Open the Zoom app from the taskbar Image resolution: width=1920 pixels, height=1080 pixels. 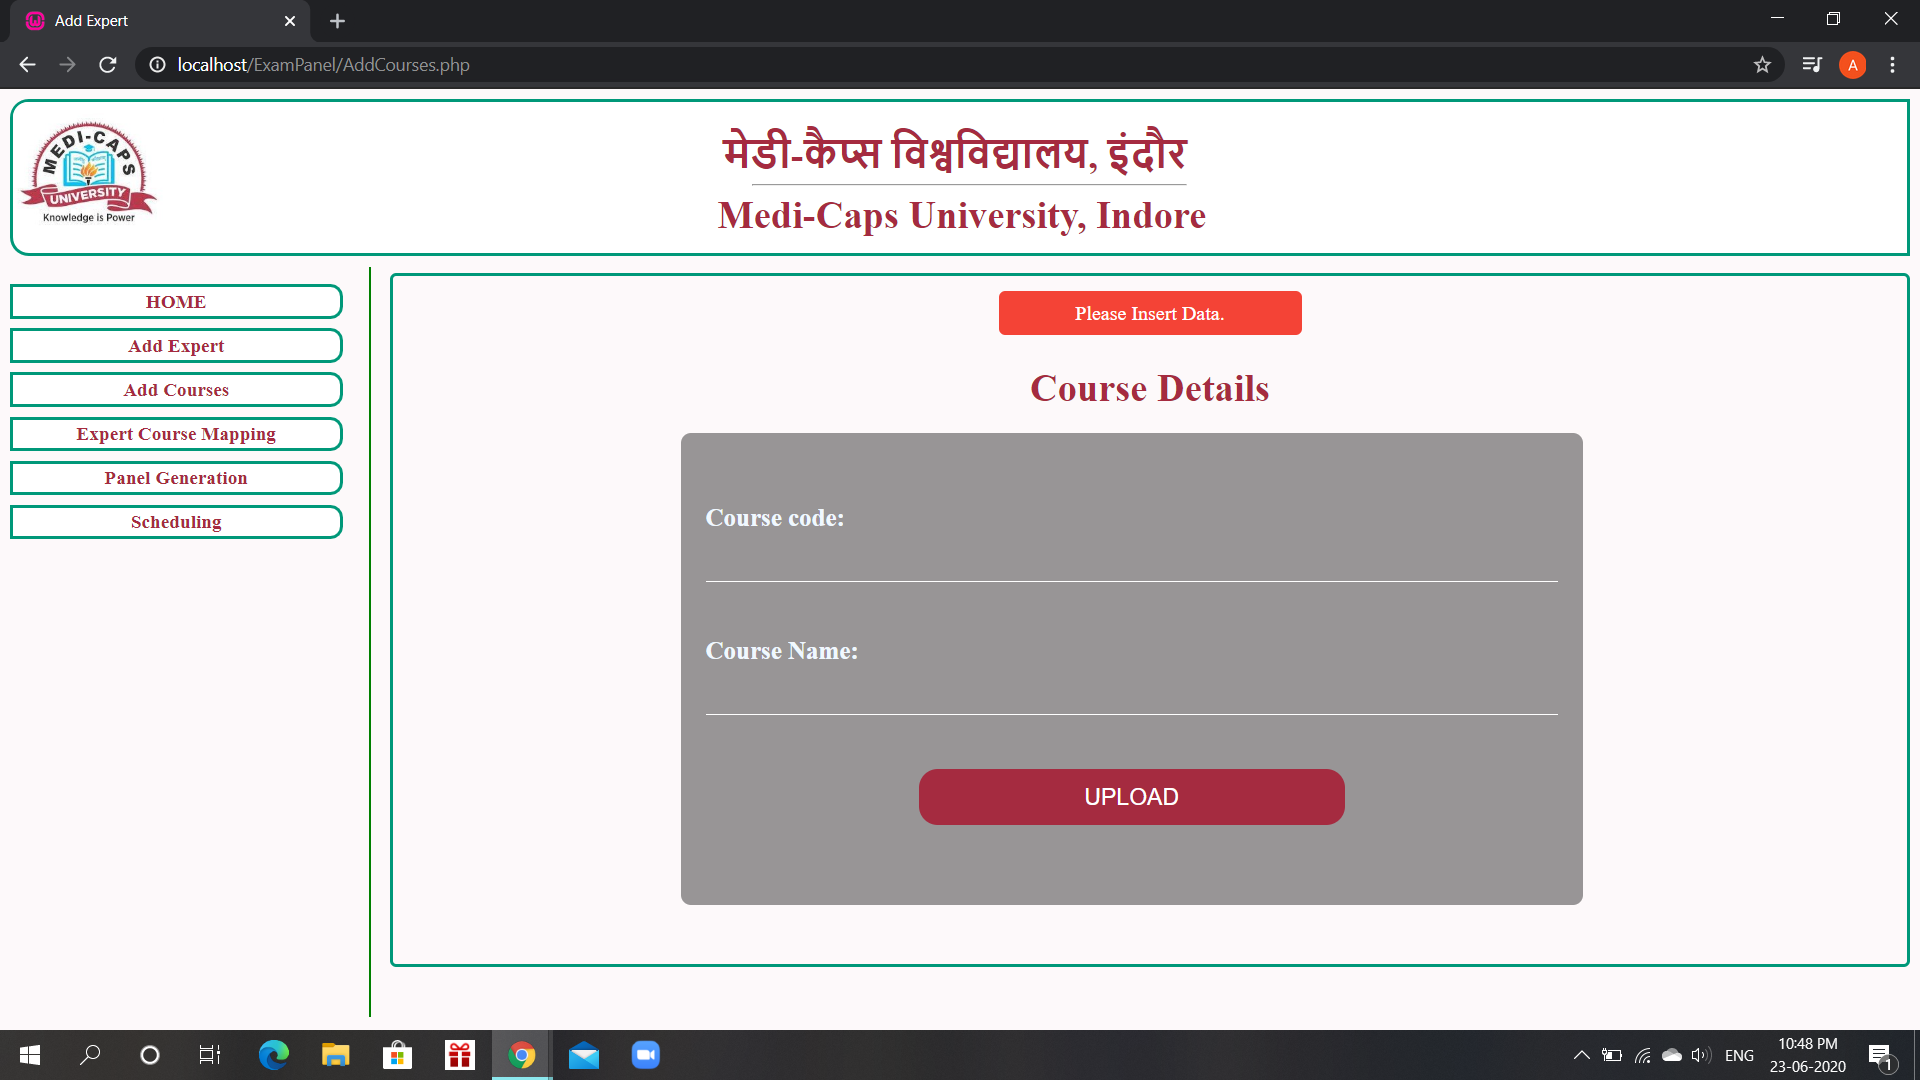pyautogui.click(x=645, y=1055)
